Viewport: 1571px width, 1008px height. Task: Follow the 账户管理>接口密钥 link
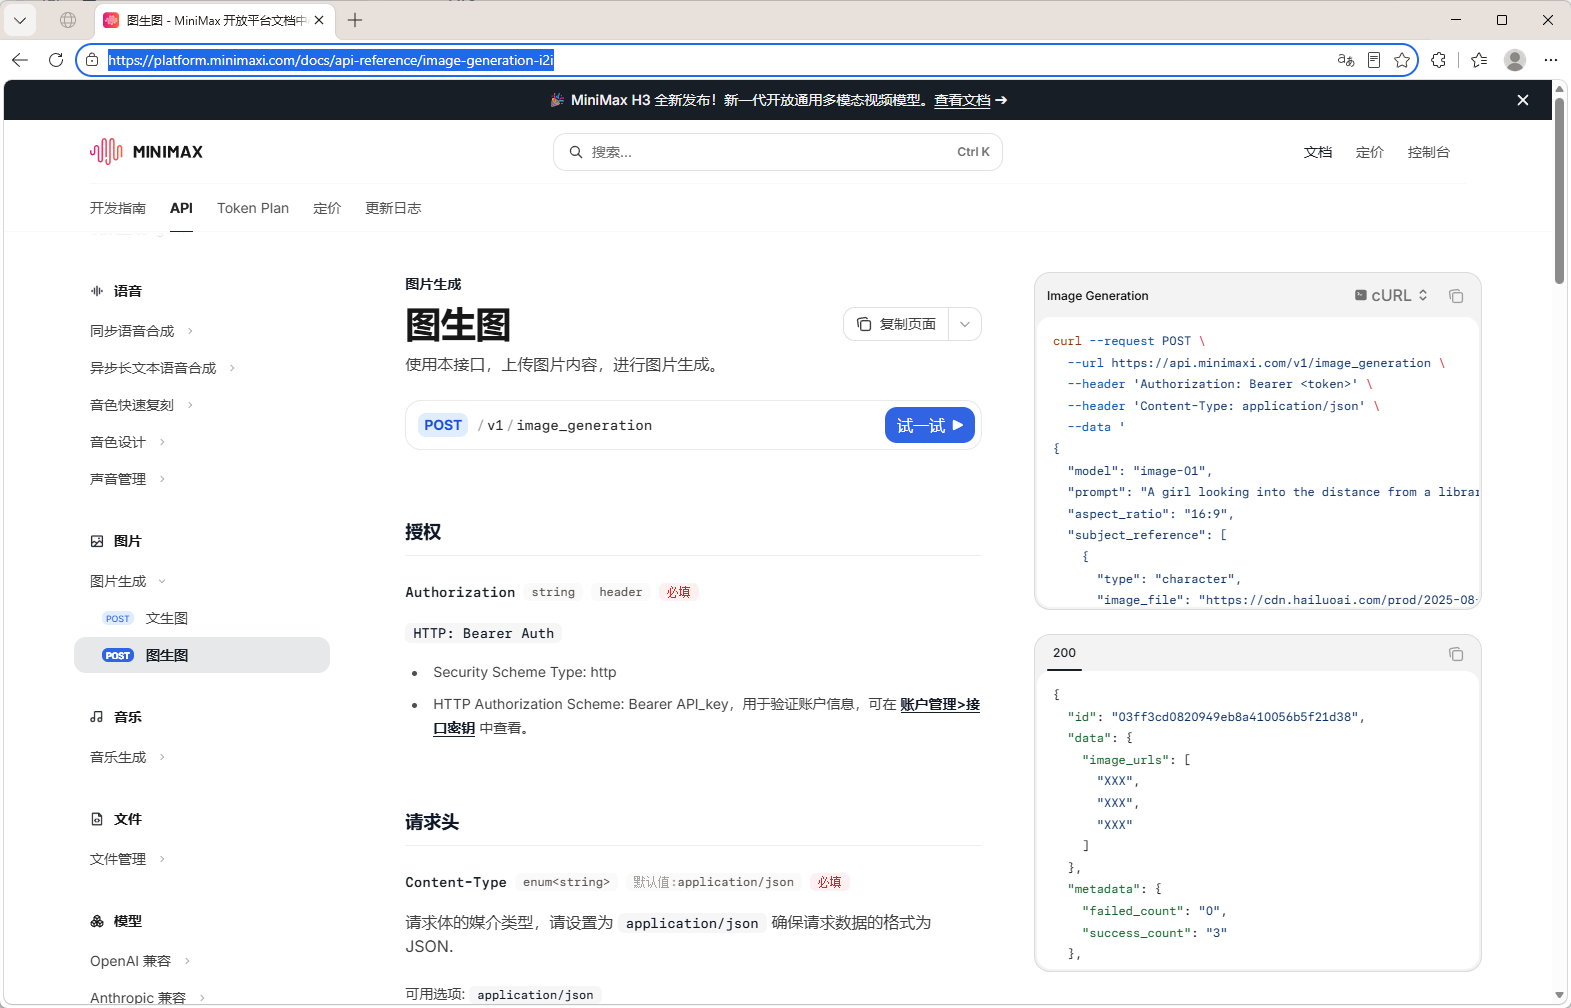[x=940, y=704]
